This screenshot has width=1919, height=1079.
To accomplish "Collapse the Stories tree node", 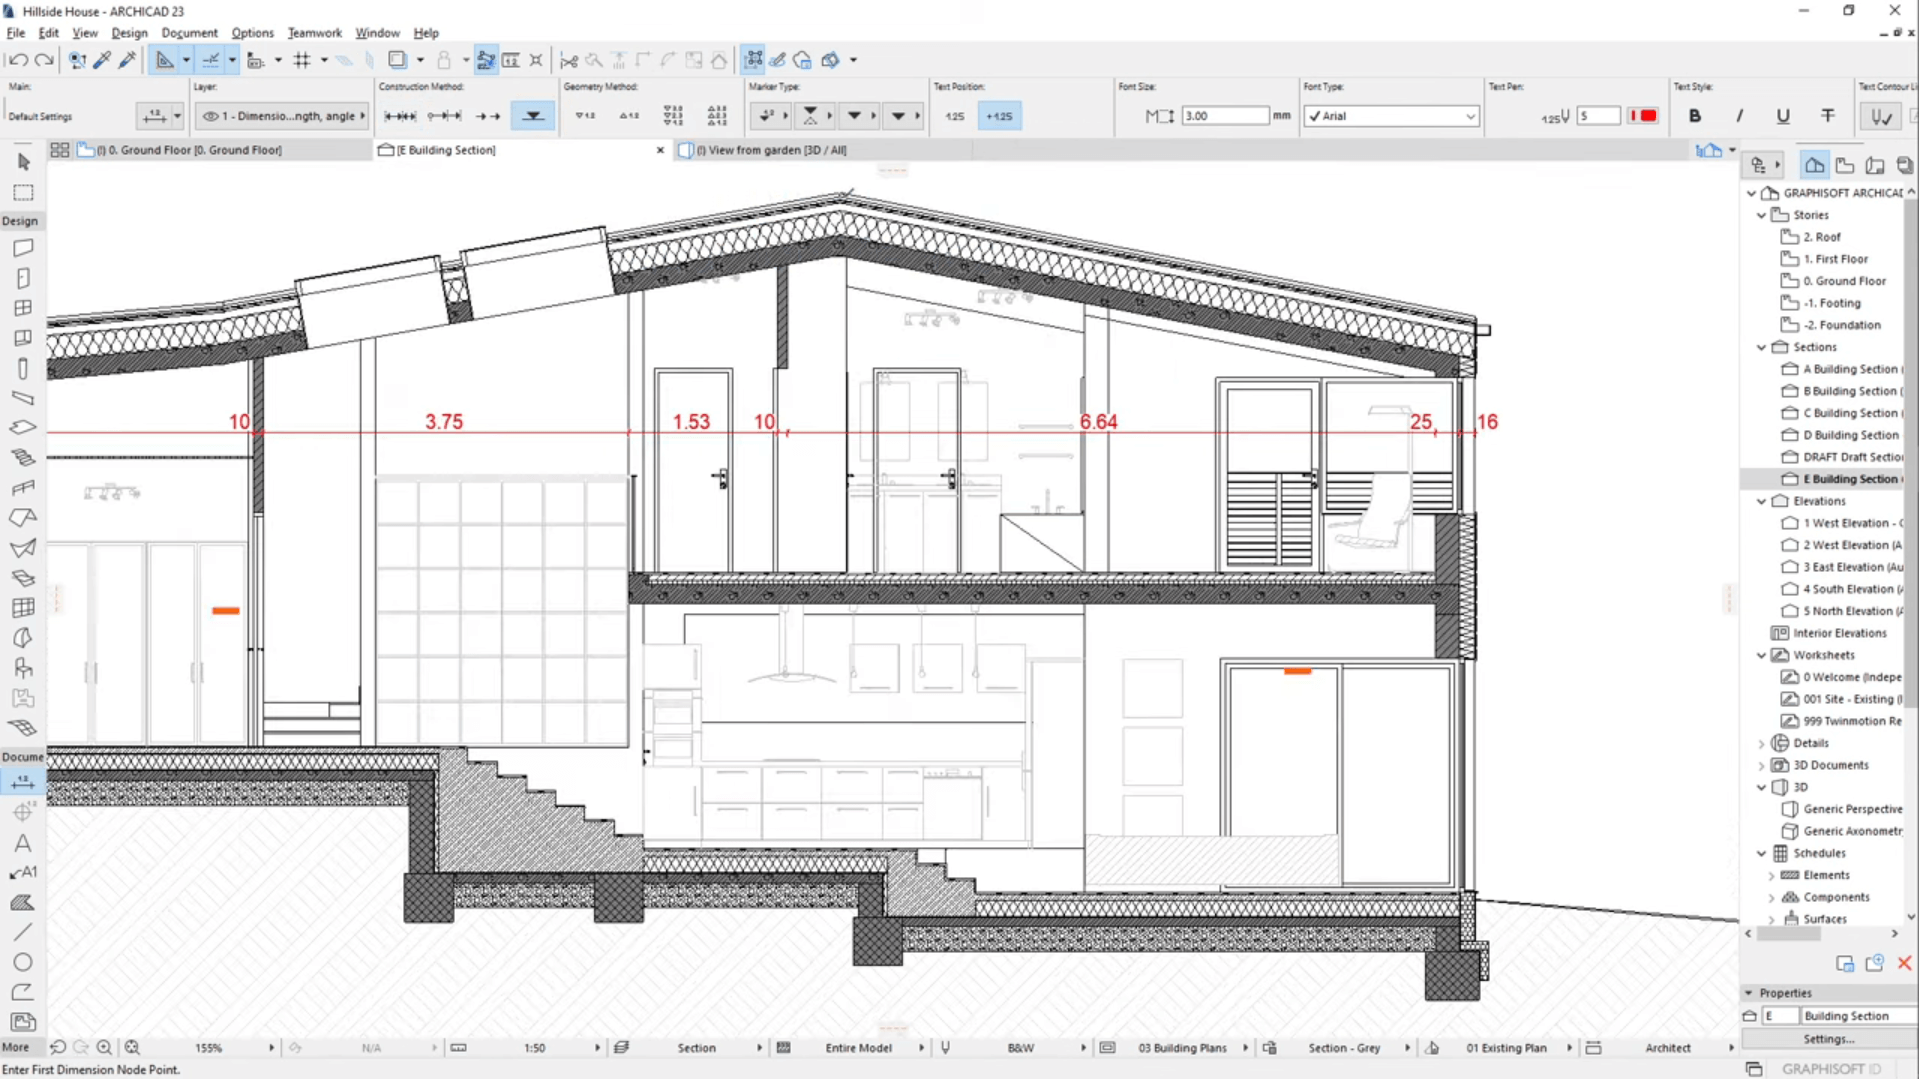I will click(x=1762, y=215).
